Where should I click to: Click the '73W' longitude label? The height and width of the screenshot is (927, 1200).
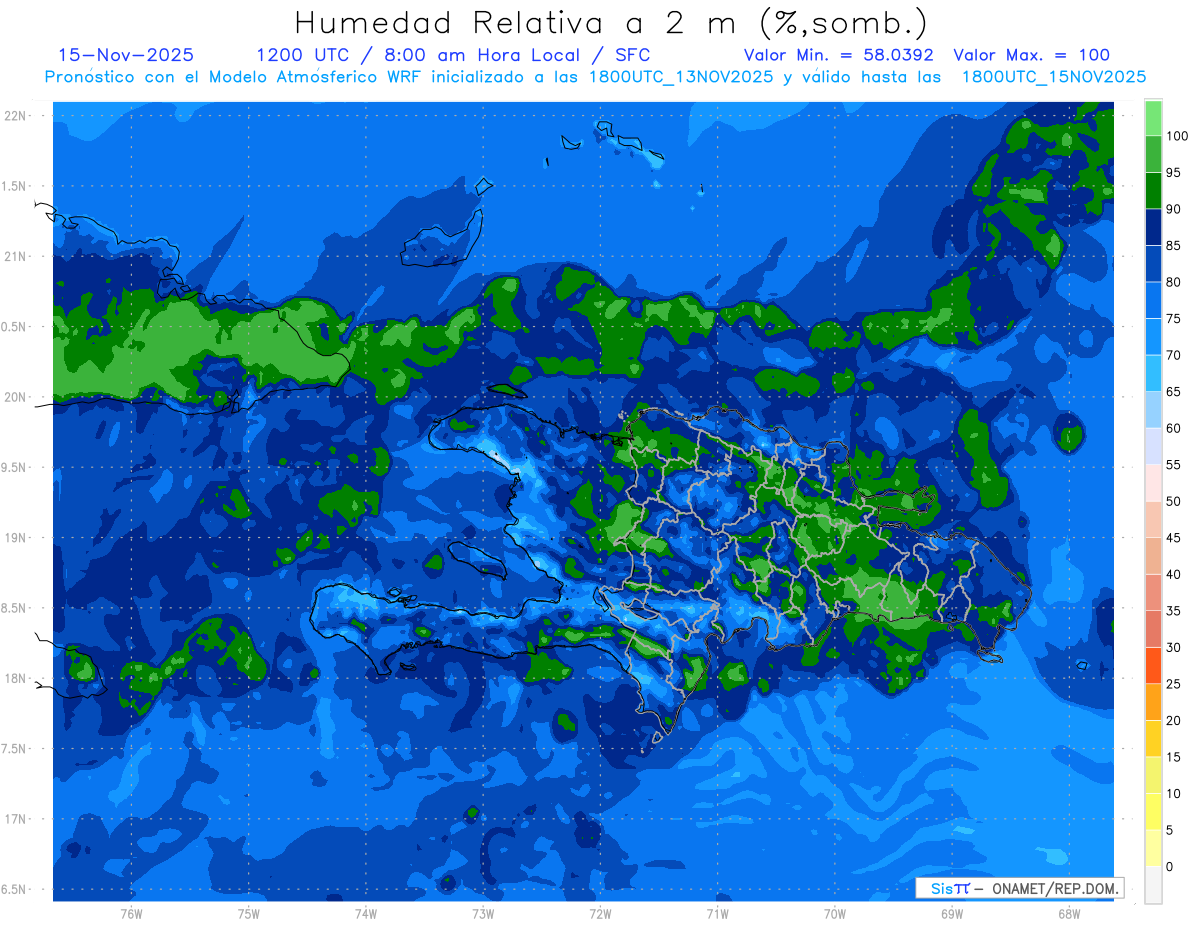click(x=483, y=913)
